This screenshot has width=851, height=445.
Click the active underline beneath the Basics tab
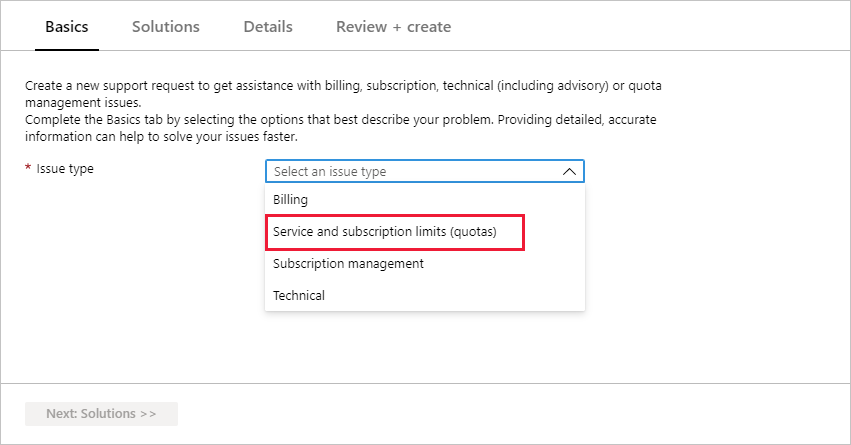coord(67,49)
